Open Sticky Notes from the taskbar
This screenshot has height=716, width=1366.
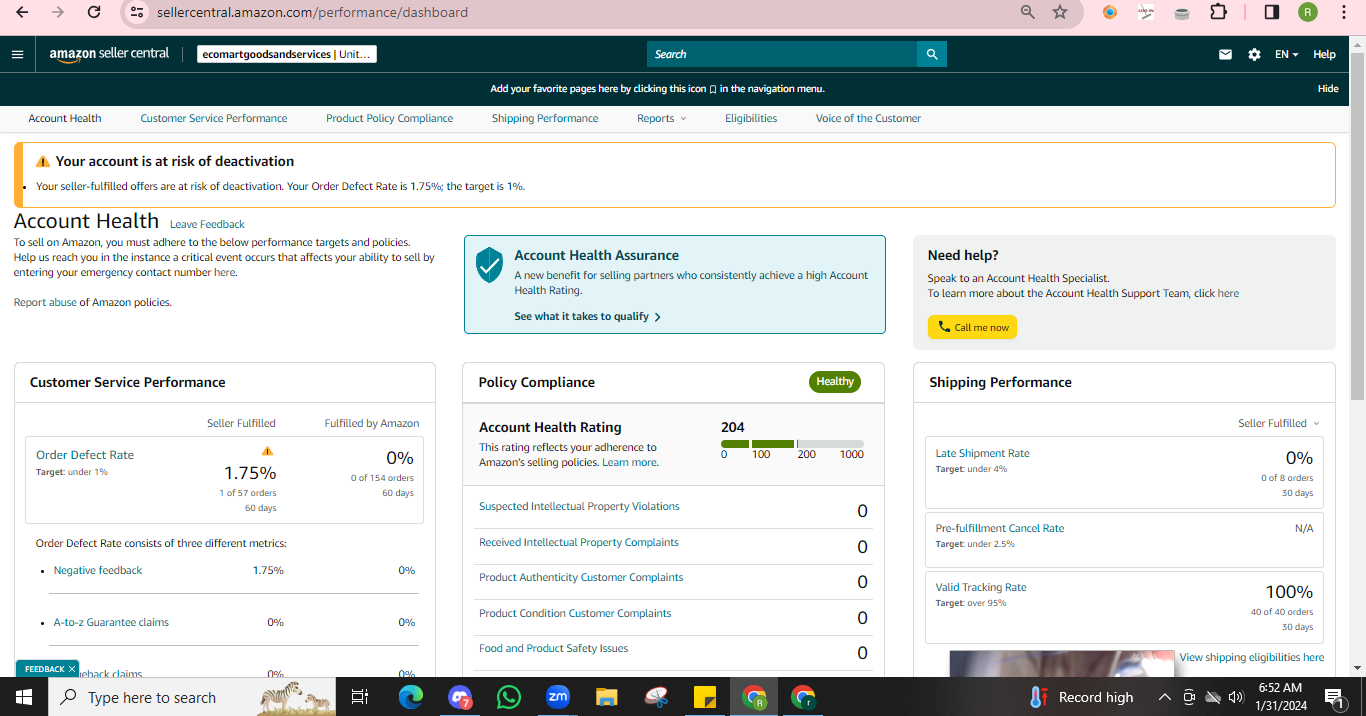tap(705, 697)
